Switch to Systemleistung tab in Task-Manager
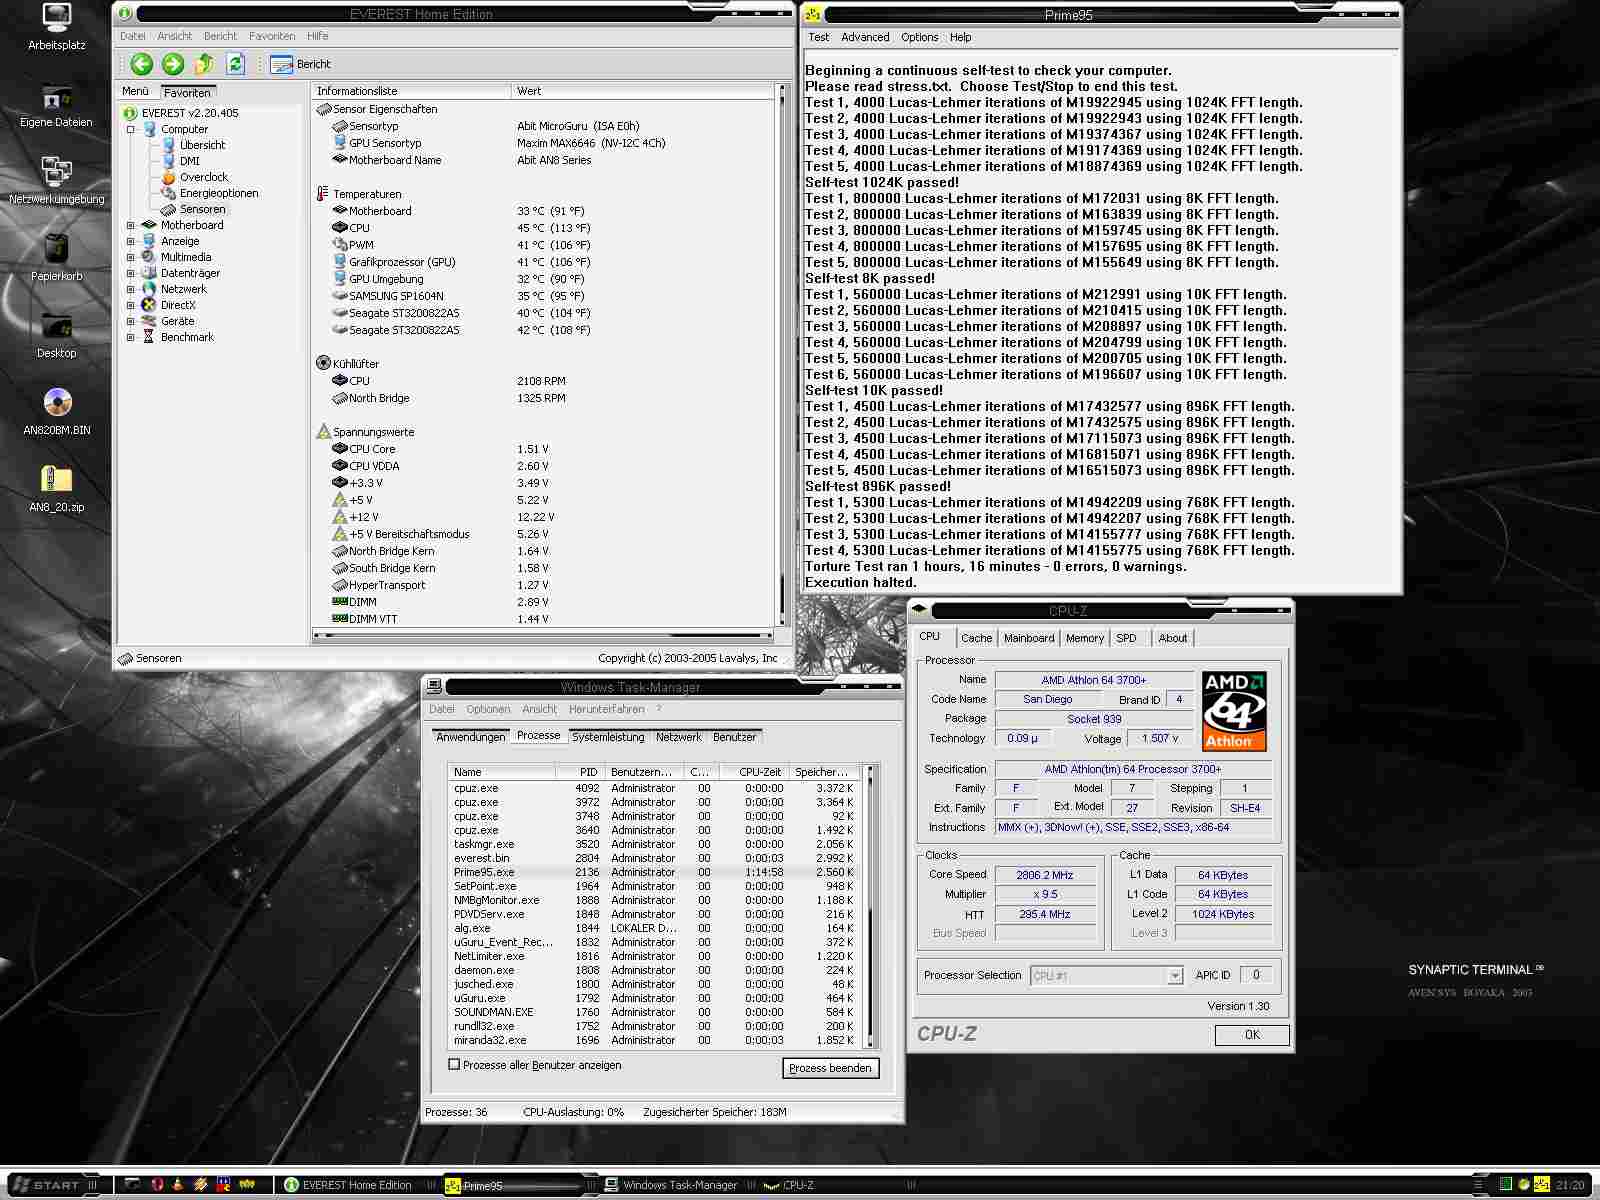 pyautogui.click(x=608, y=737)
